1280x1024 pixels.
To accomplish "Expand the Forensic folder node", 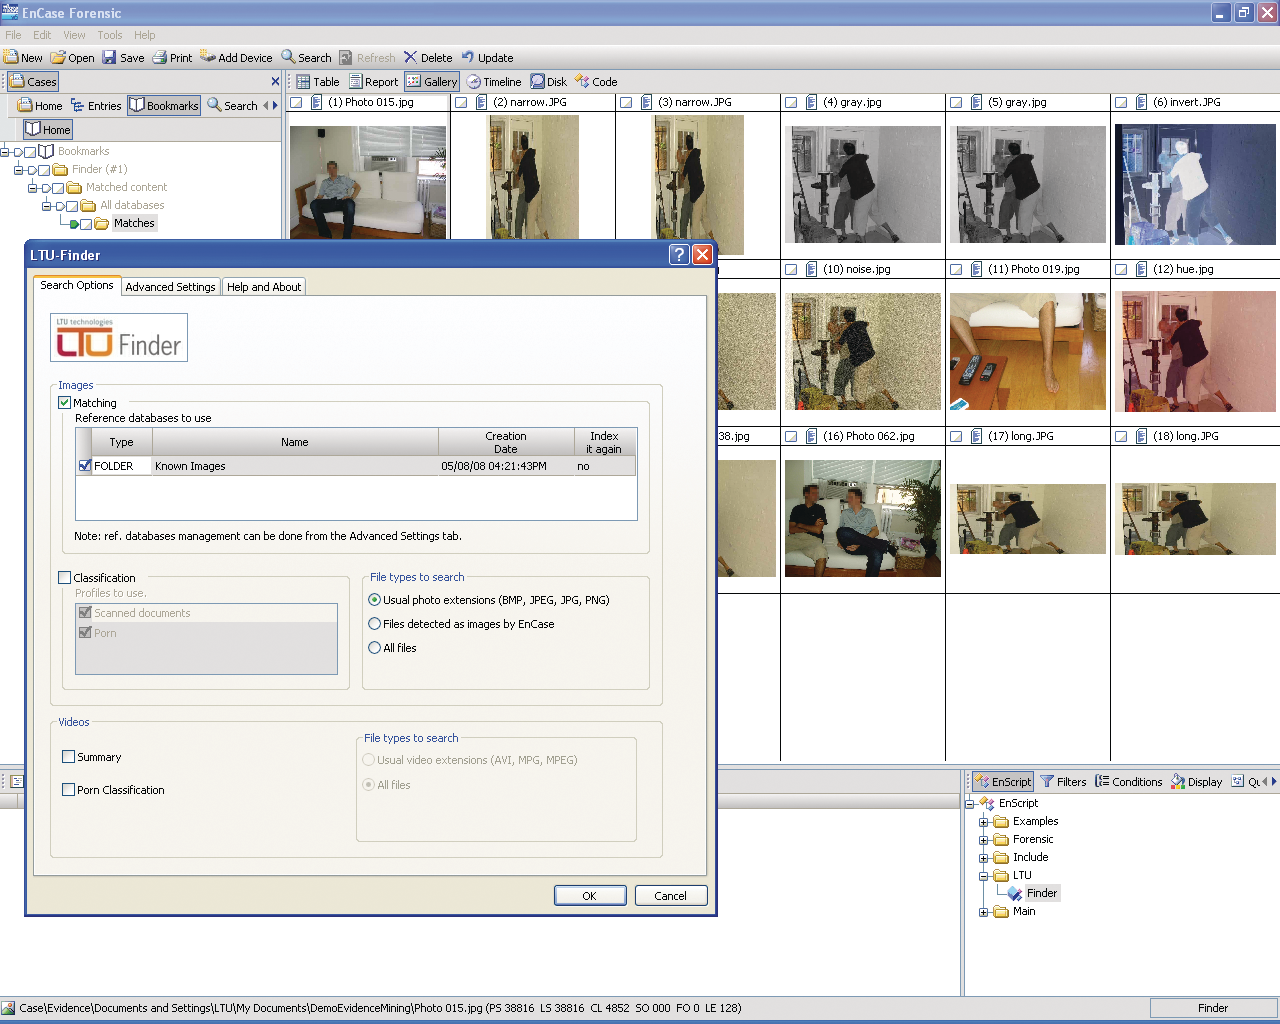I will click(x=984, y=840).
